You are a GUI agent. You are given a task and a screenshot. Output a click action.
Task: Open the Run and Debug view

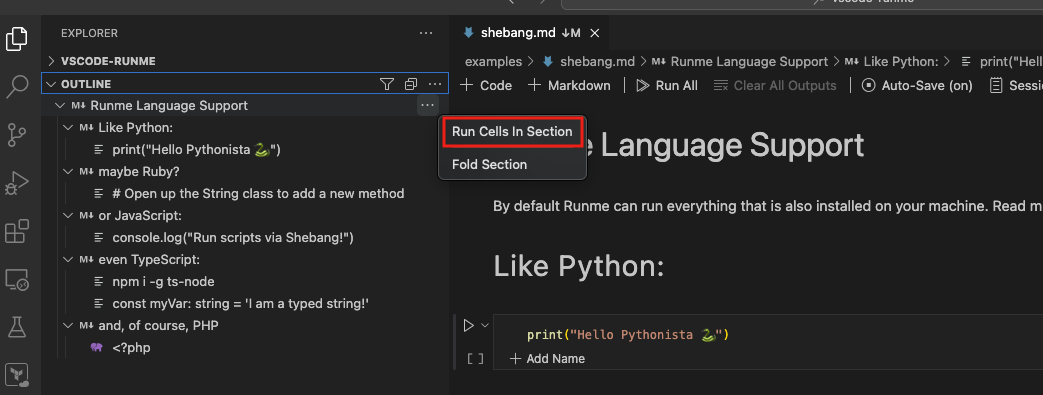tap(17, 183)
